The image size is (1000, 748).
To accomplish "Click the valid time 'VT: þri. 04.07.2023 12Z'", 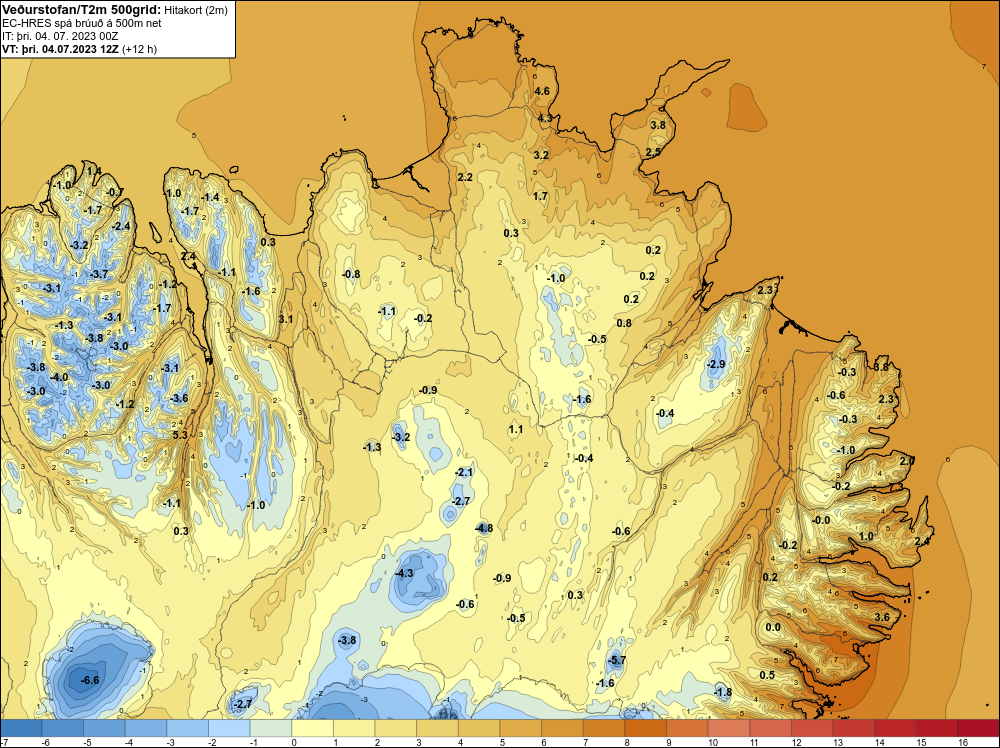I will click(x=61, y=49).
